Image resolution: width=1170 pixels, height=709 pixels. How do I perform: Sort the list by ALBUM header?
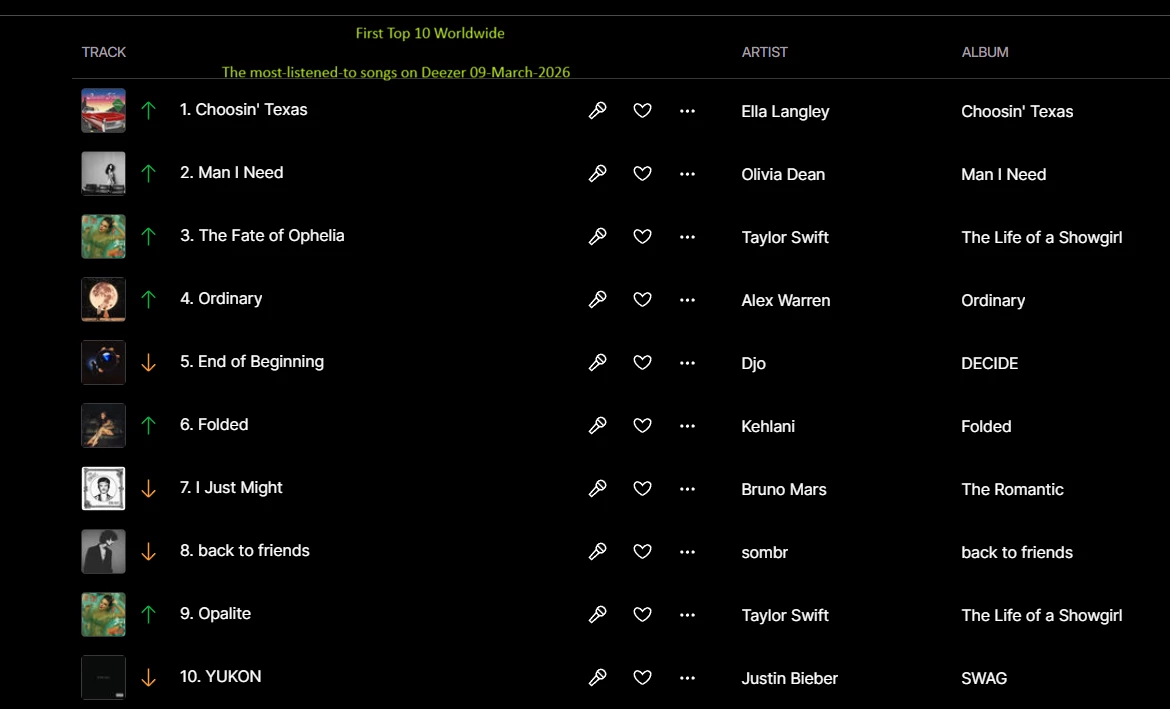point(985,52)
